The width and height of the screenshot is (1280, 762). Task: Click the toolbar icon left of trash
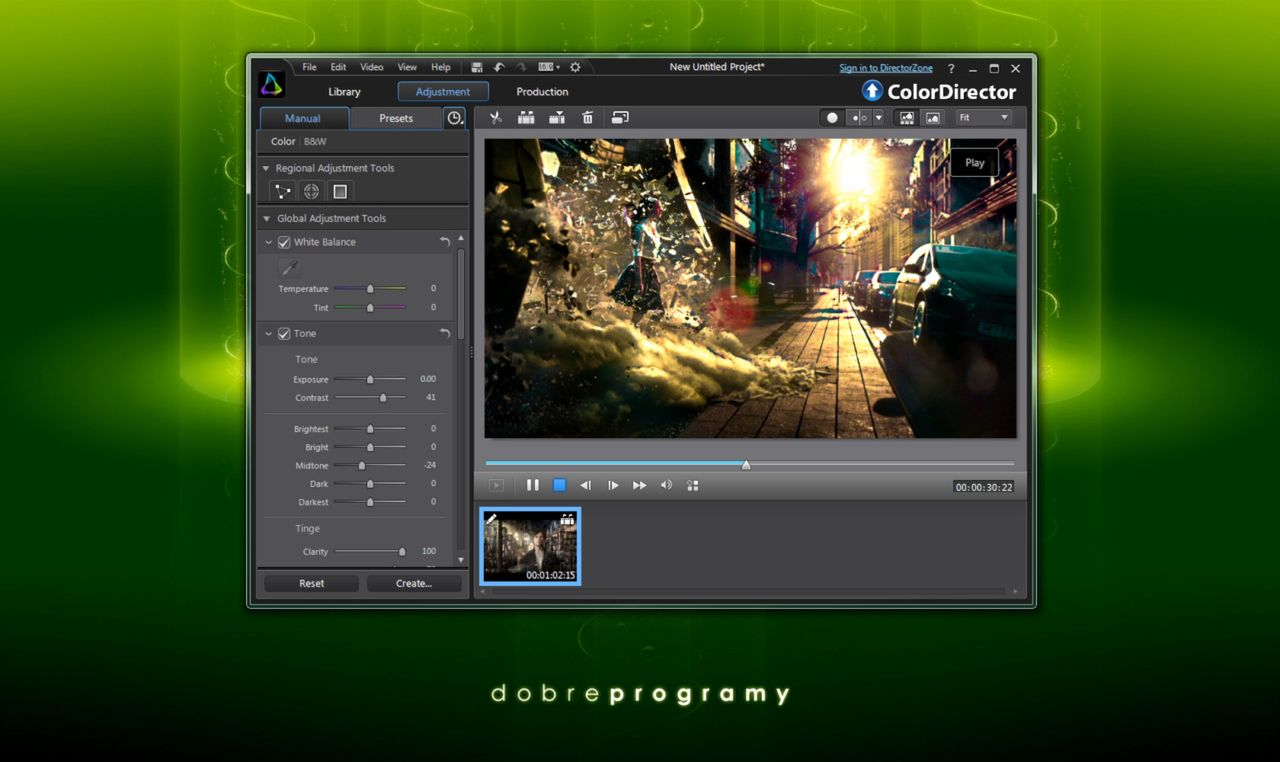[557, 118]
